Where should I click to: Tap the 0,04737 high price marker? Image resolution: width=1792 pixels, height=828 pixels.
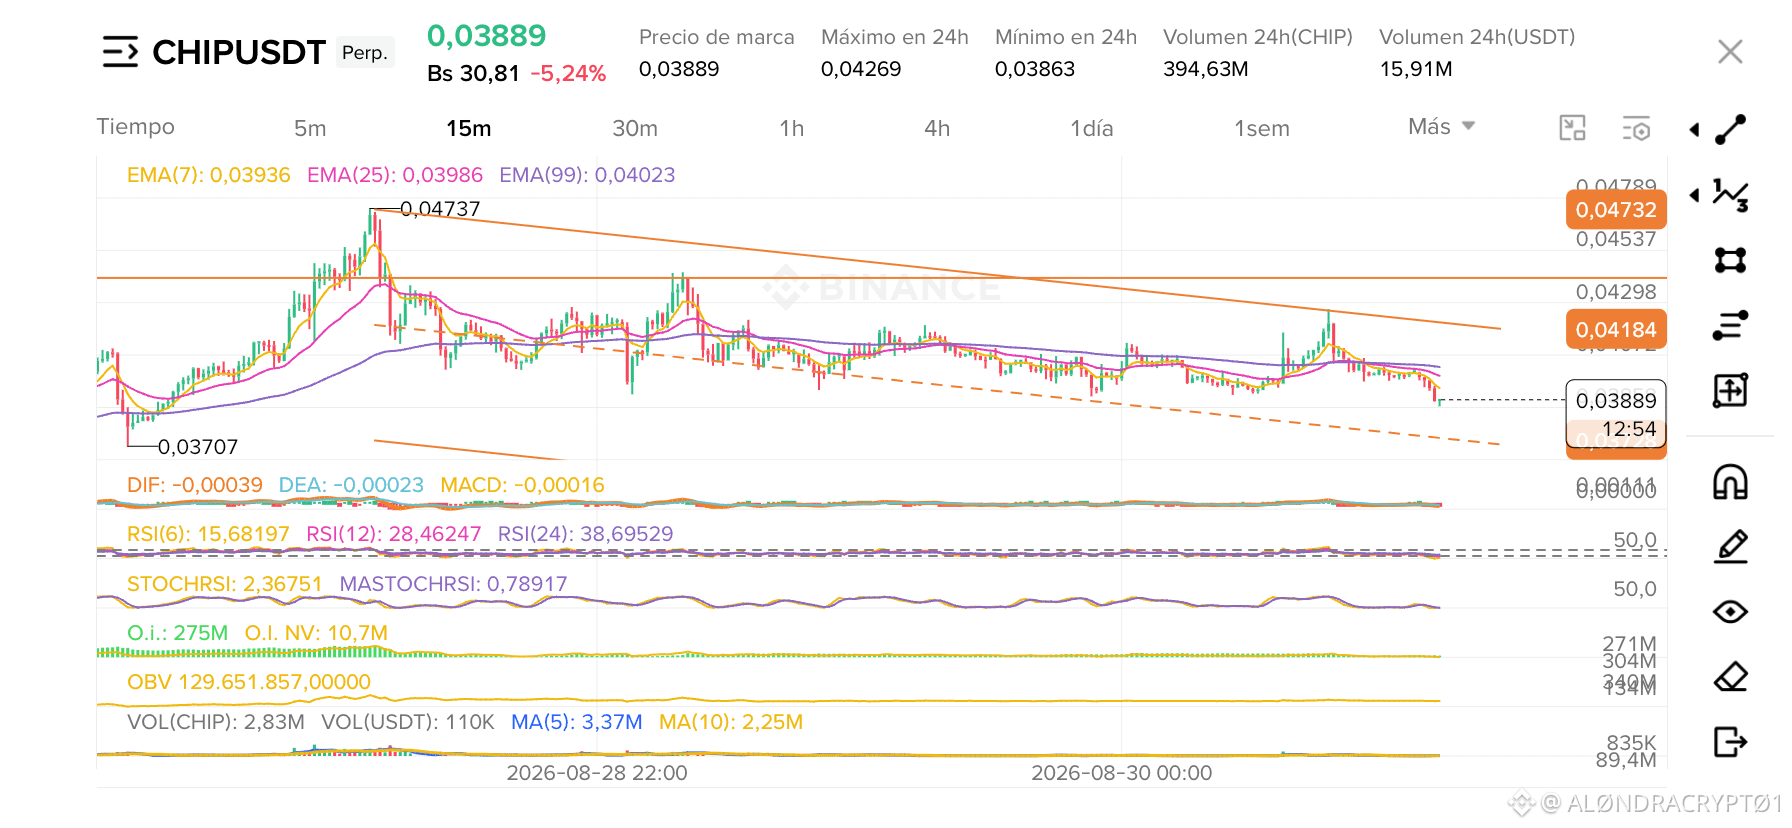pyautogui.click(x=440, y=209)
